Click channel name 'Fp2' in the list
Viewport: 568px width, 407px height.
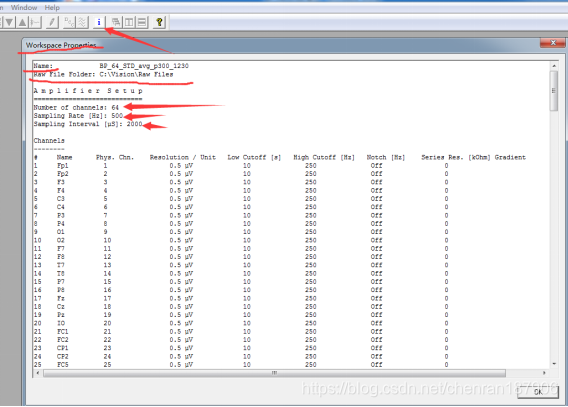pyautogui.click(x=62, y=174)
